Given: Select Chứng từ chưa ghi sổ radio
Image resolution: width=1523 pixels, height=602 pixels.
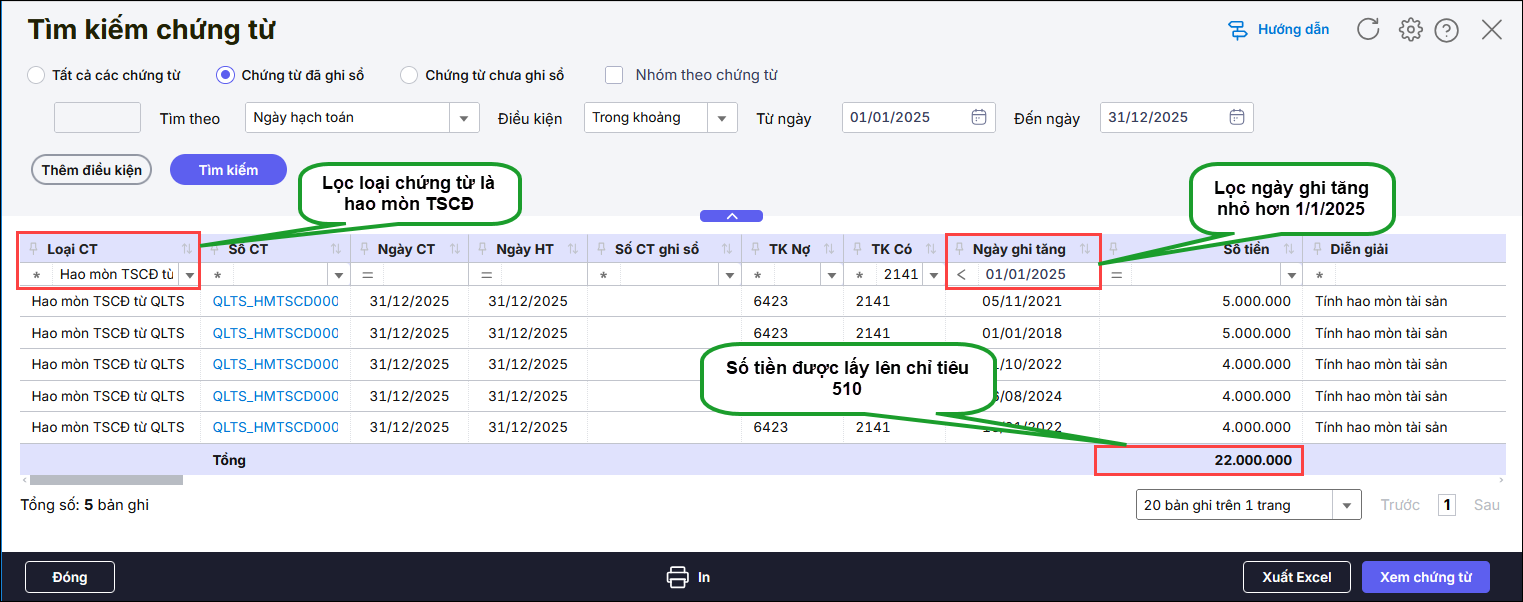Looking at the screenshot, I should coord(409,75).
